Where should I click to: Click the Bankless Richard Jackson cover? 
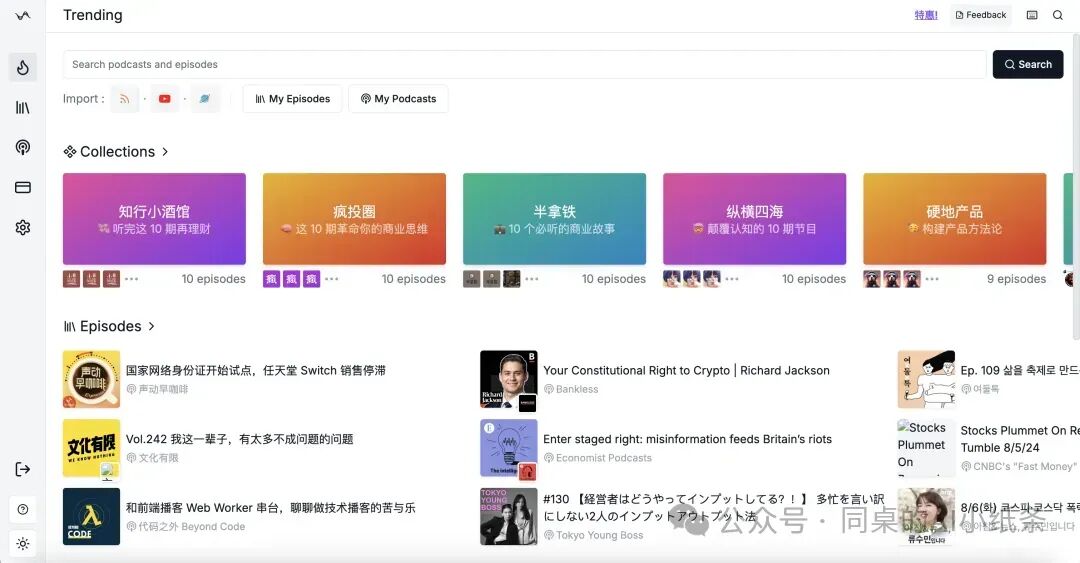508,379
